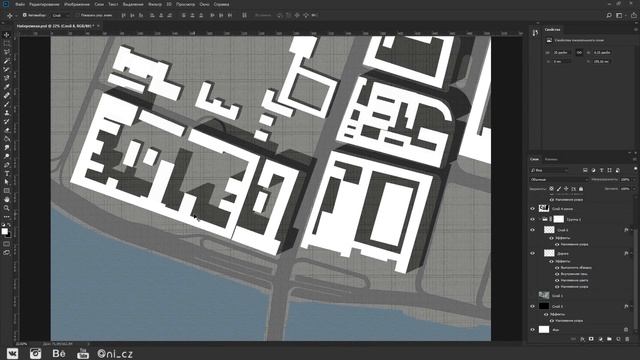
Task: Open the Справка menu
Action: click(x=221, y=4)
